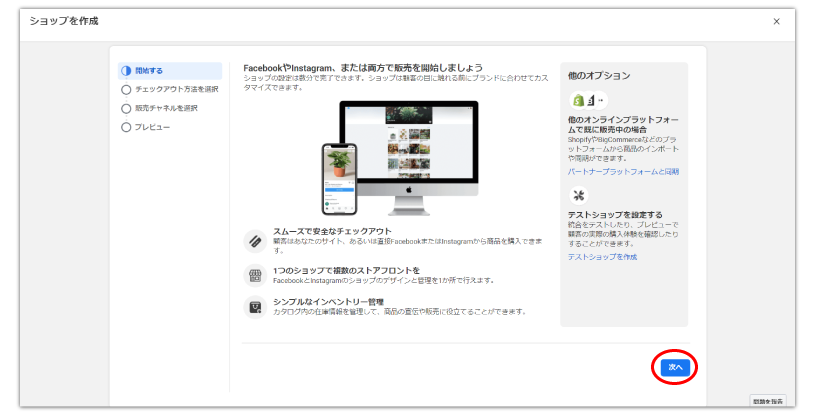Click the phone mockup image
Screen dimensions: 820x416
(339, 179)
